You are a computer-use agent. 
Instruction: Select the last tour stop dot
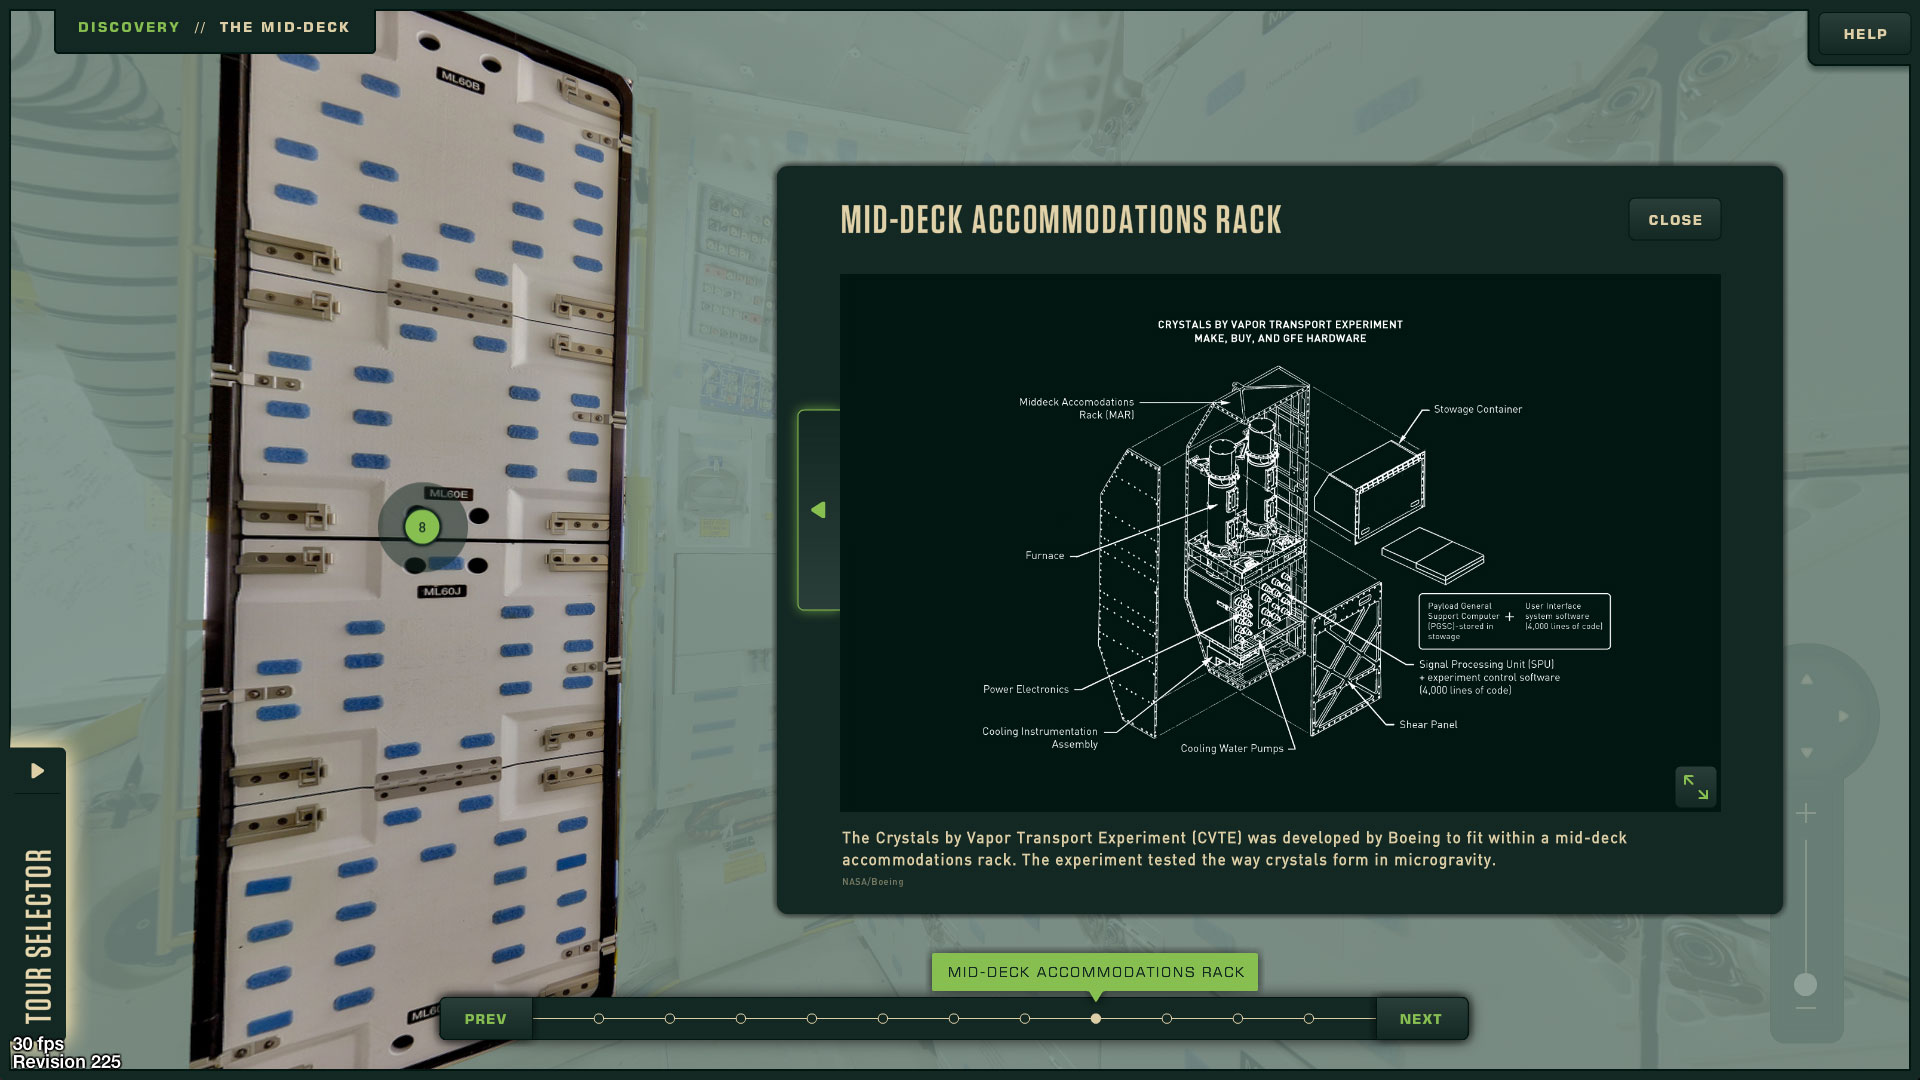1309,1019
